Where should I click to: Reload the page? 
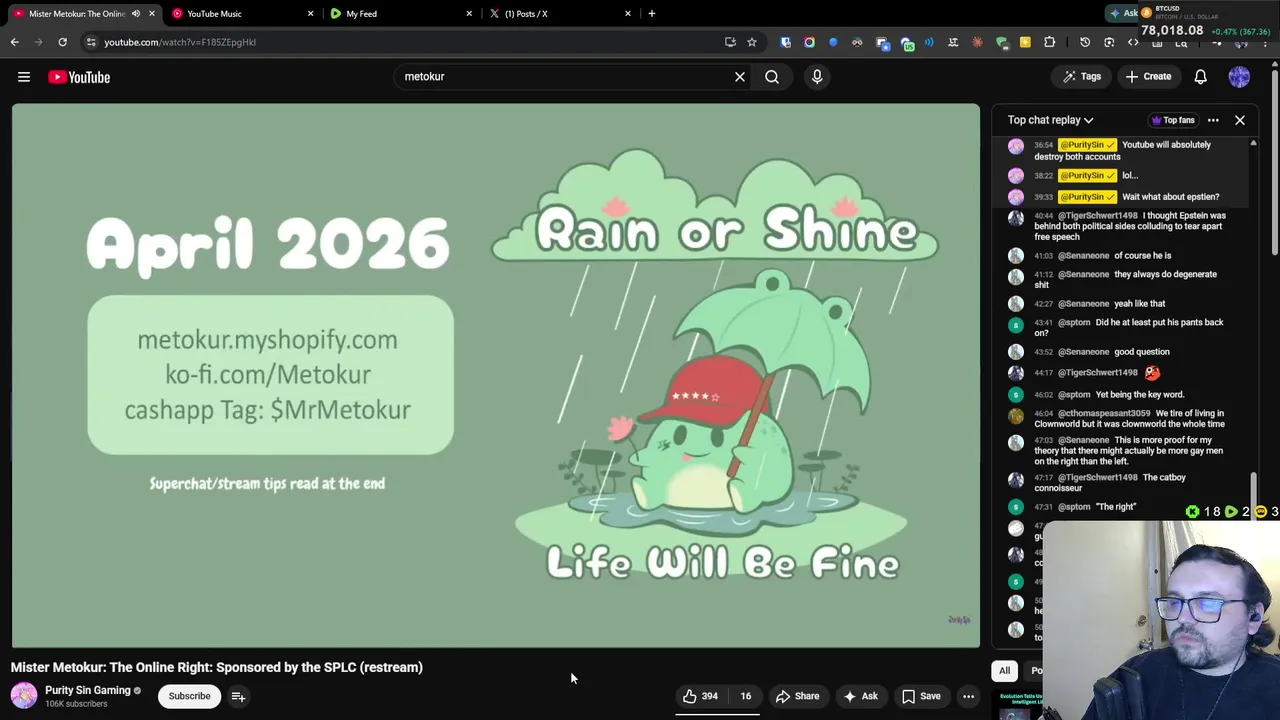click(62, 42)
